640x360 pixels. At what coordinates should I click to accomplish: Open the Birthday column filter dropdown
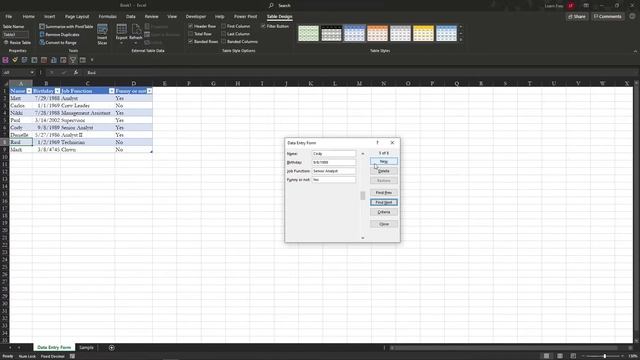pyautogui.click(x=57, y=91)
